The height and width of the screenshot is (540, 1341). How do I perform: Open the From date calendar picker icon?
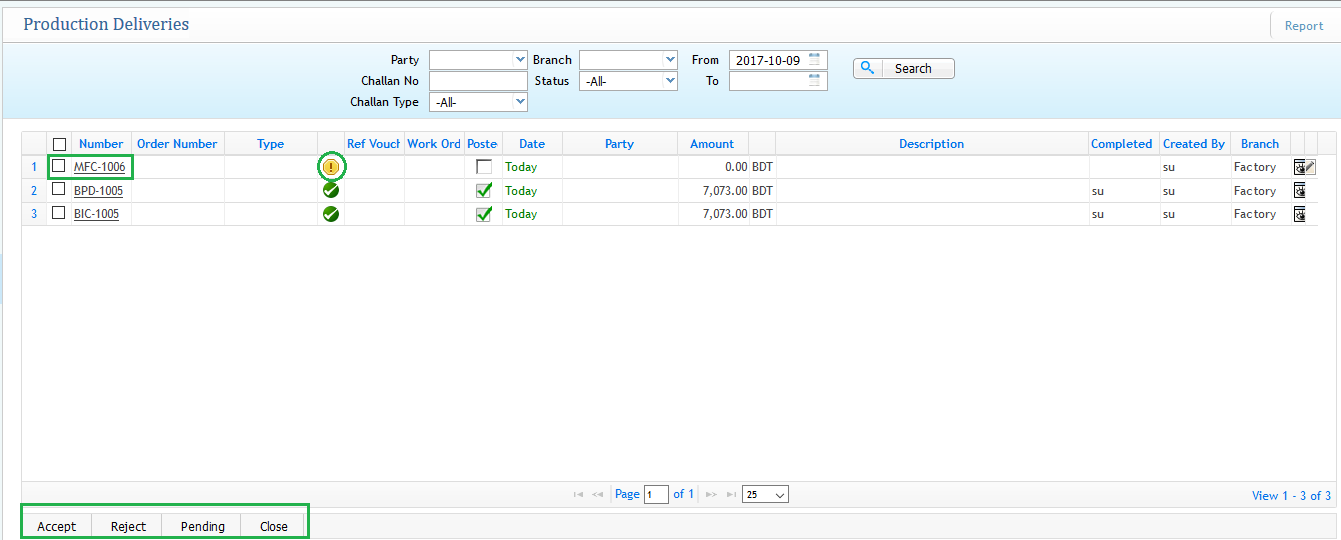coord(815,59)
